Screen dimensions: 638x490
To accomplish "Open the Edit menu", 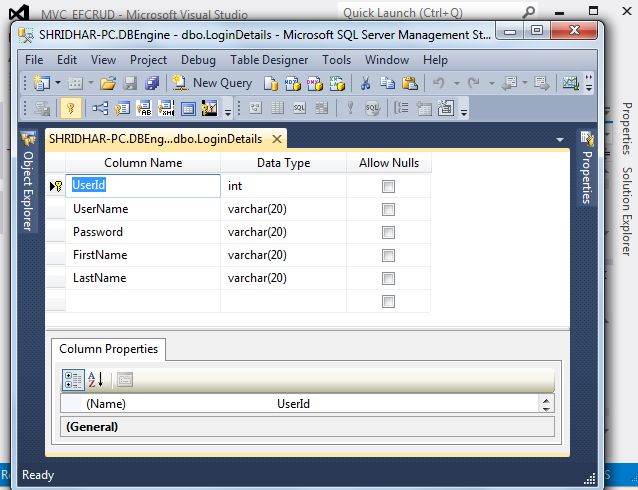I will [x=67, y=60].
